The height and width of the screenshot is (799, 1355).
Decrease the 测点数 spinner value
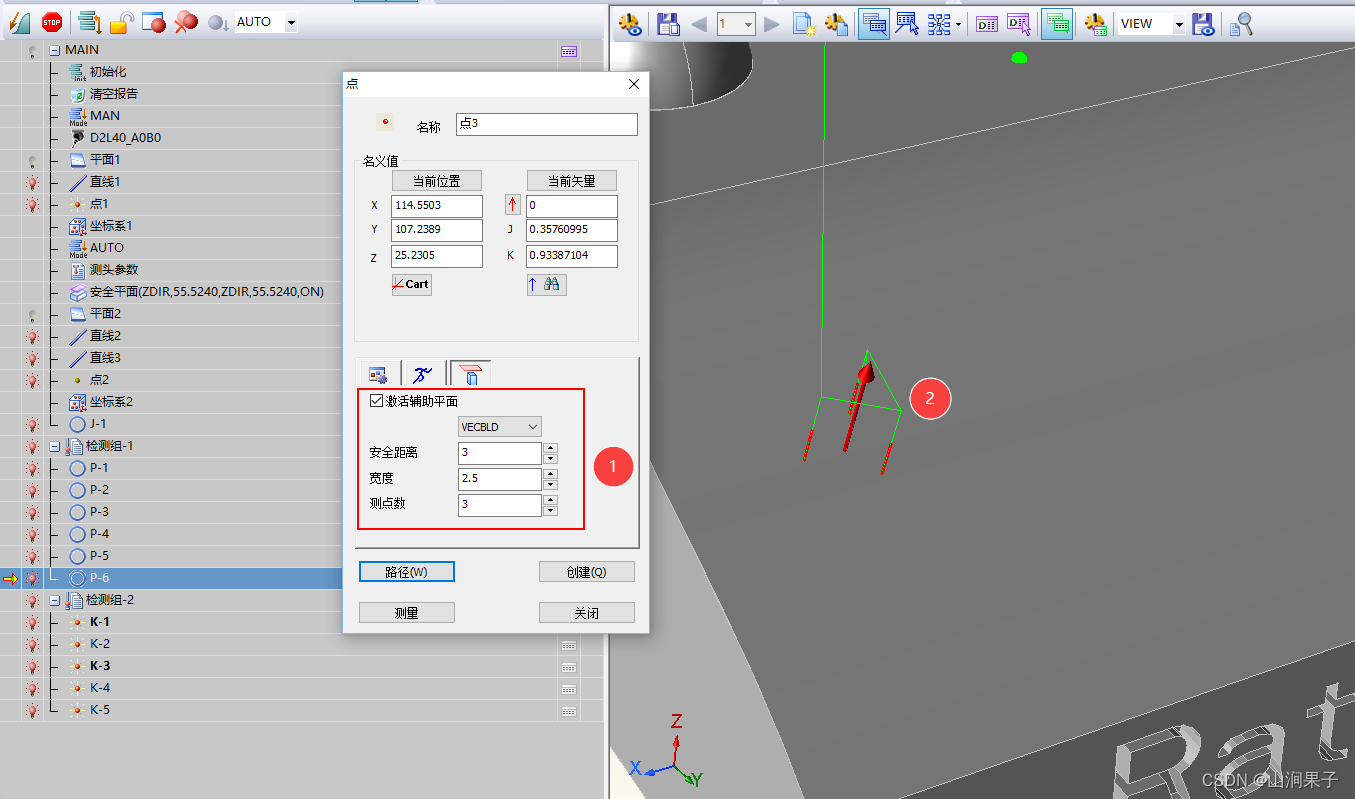point(550,511)
